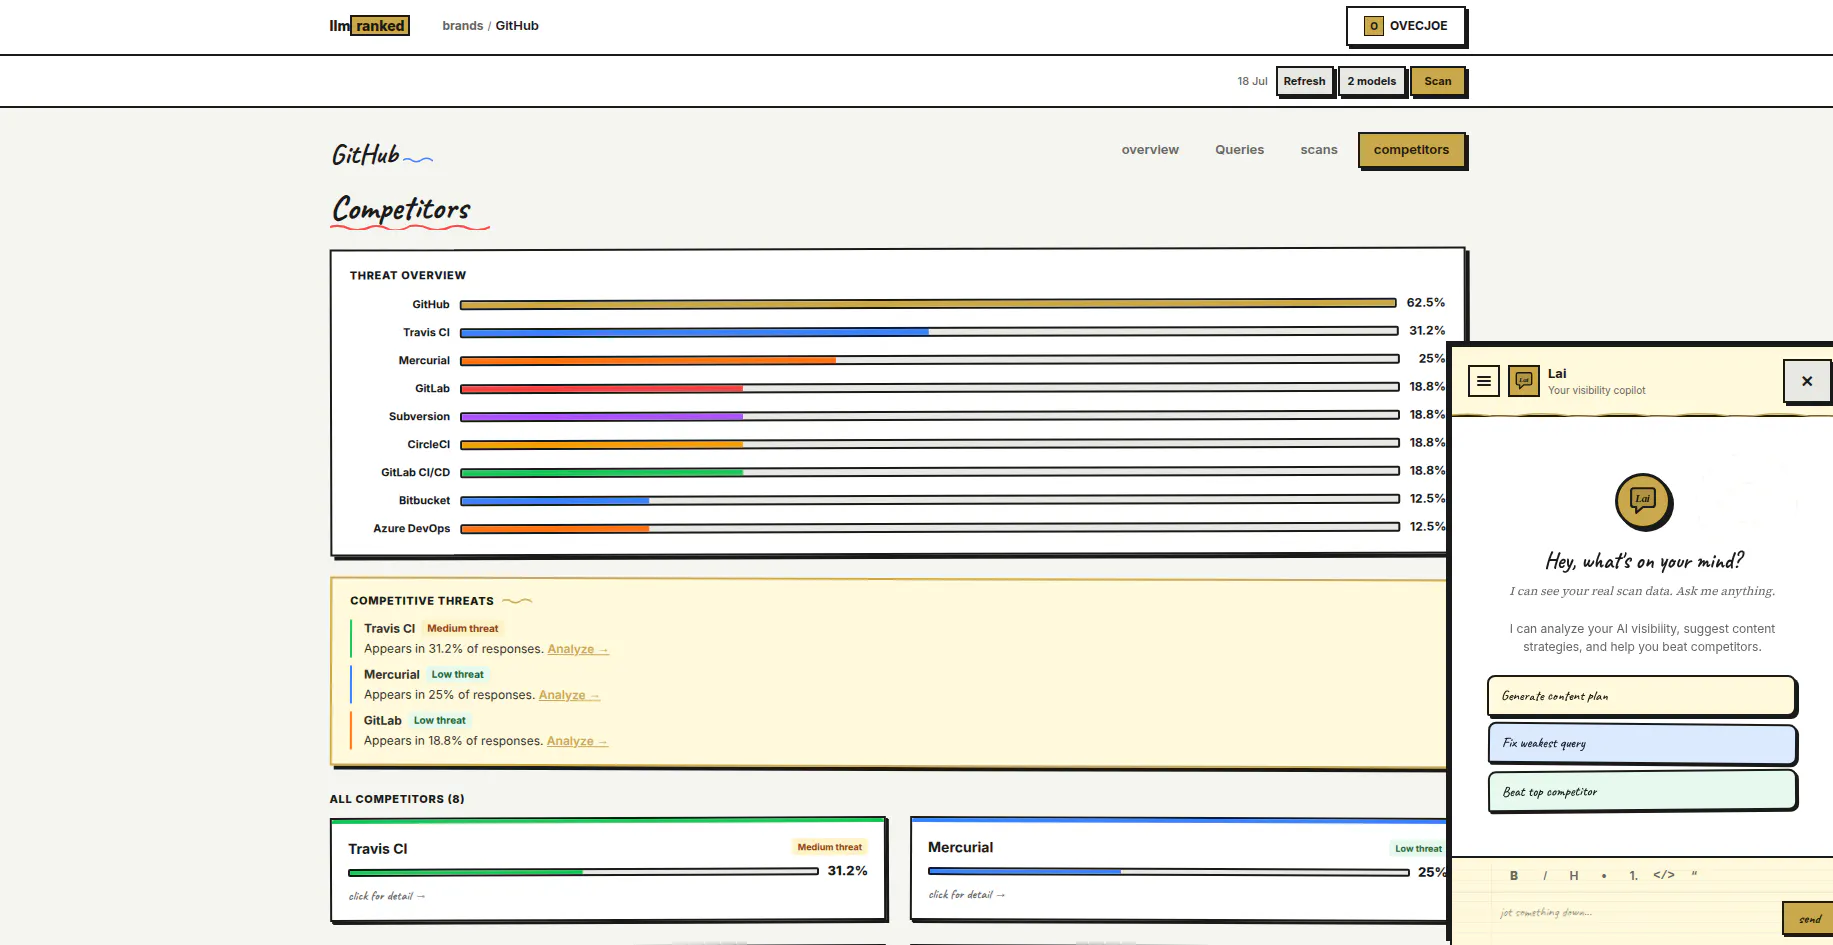Click the Medium threat badge beside Travis CI
The width and height of the screenshot is (1833, 945).
462,628
